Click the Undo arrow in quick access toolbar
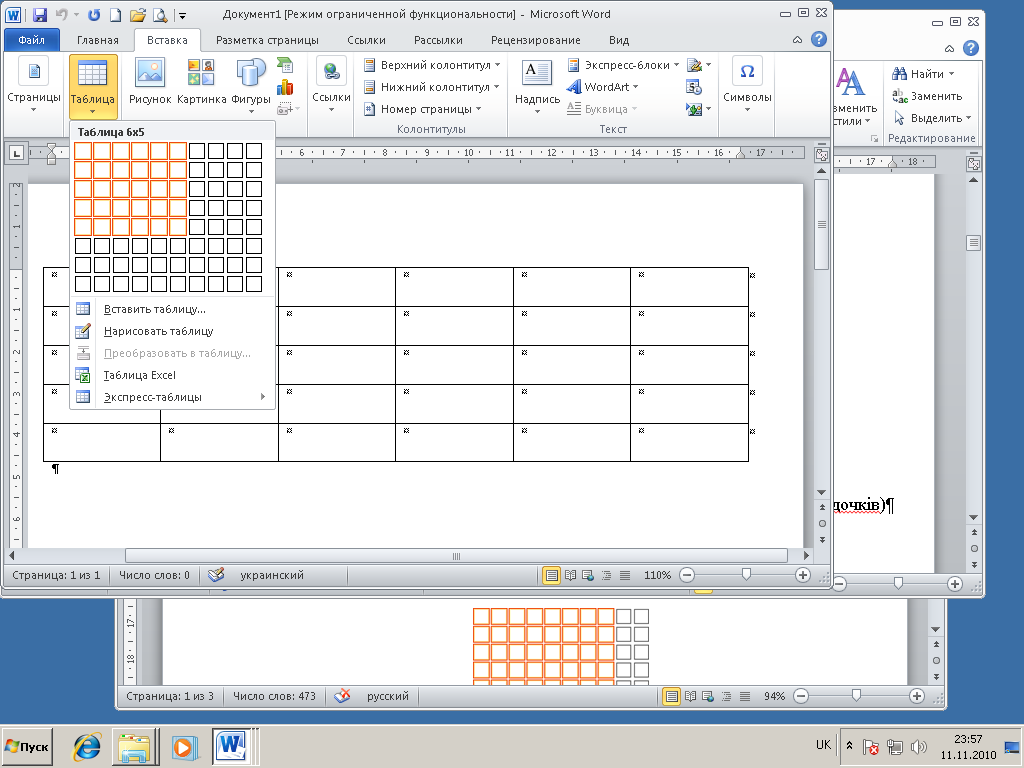The height and width of the screenshot is (768, 1024). tap(62, 14)
